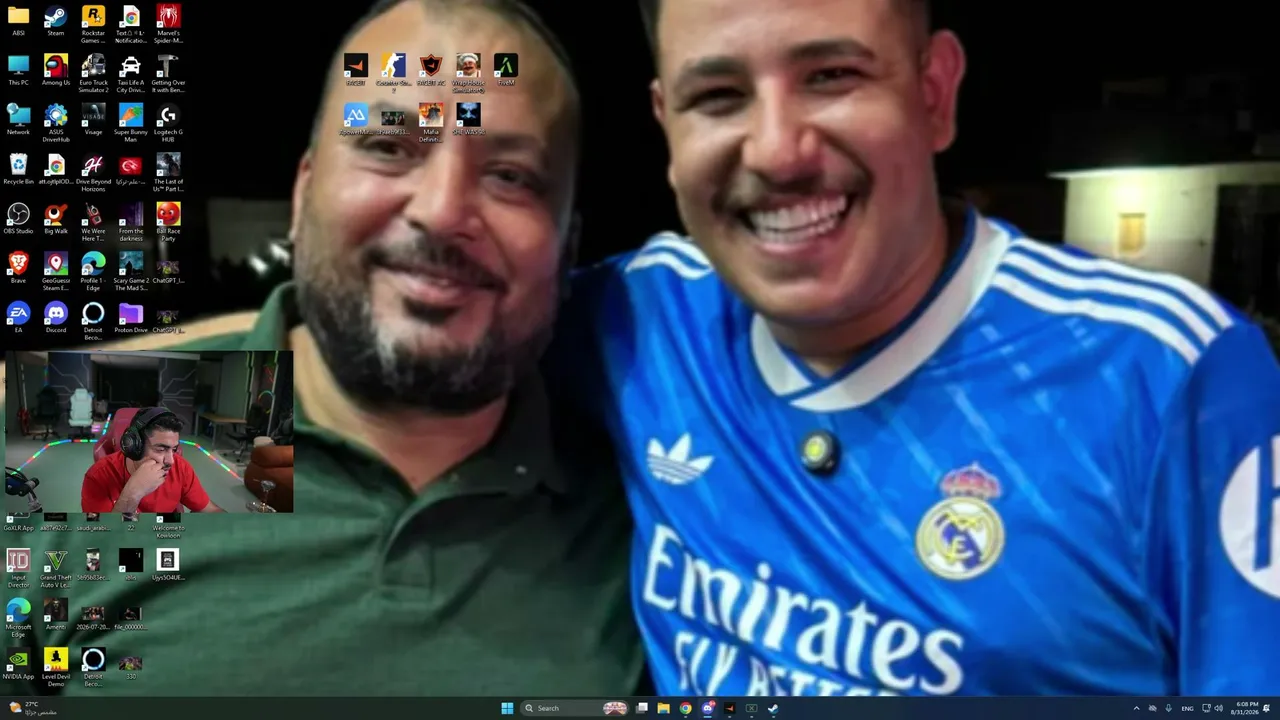Viewport: 1280px width, 720px height.
Task: Open Drive Beyond Horizons shortcut
Action: pos(93,173)
